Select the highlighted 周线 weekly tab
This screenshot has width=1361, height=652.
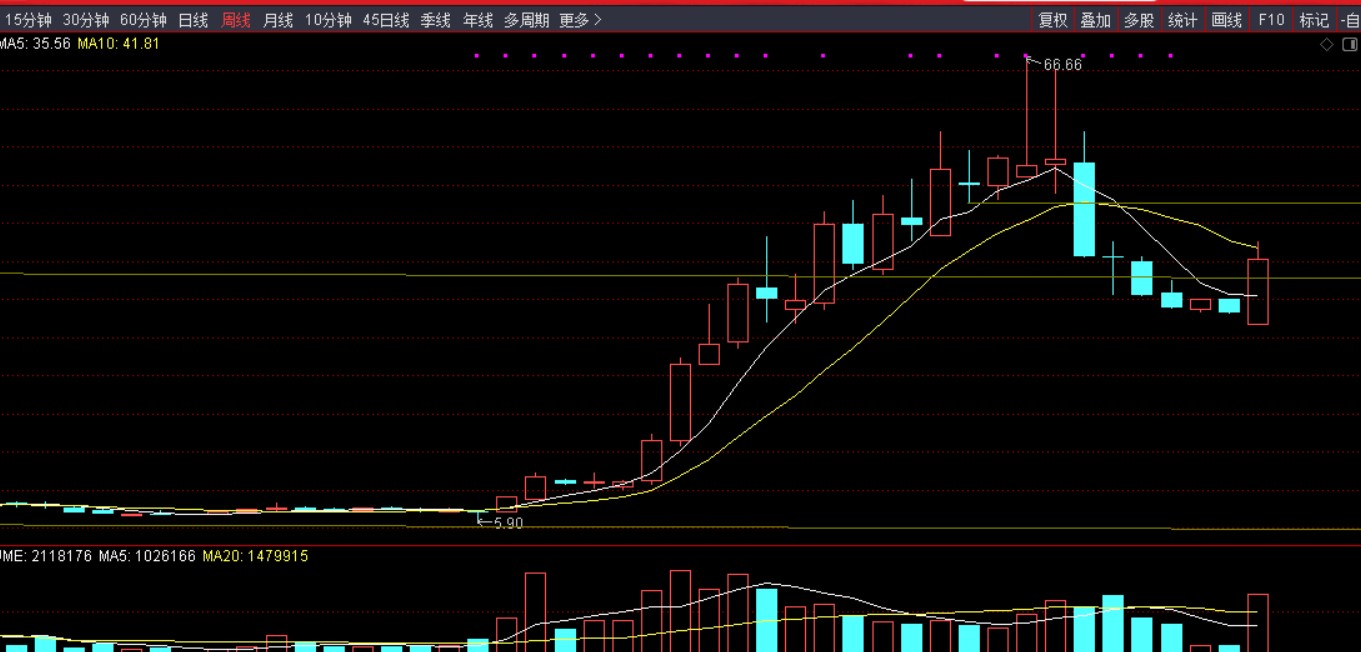point(236,20)
